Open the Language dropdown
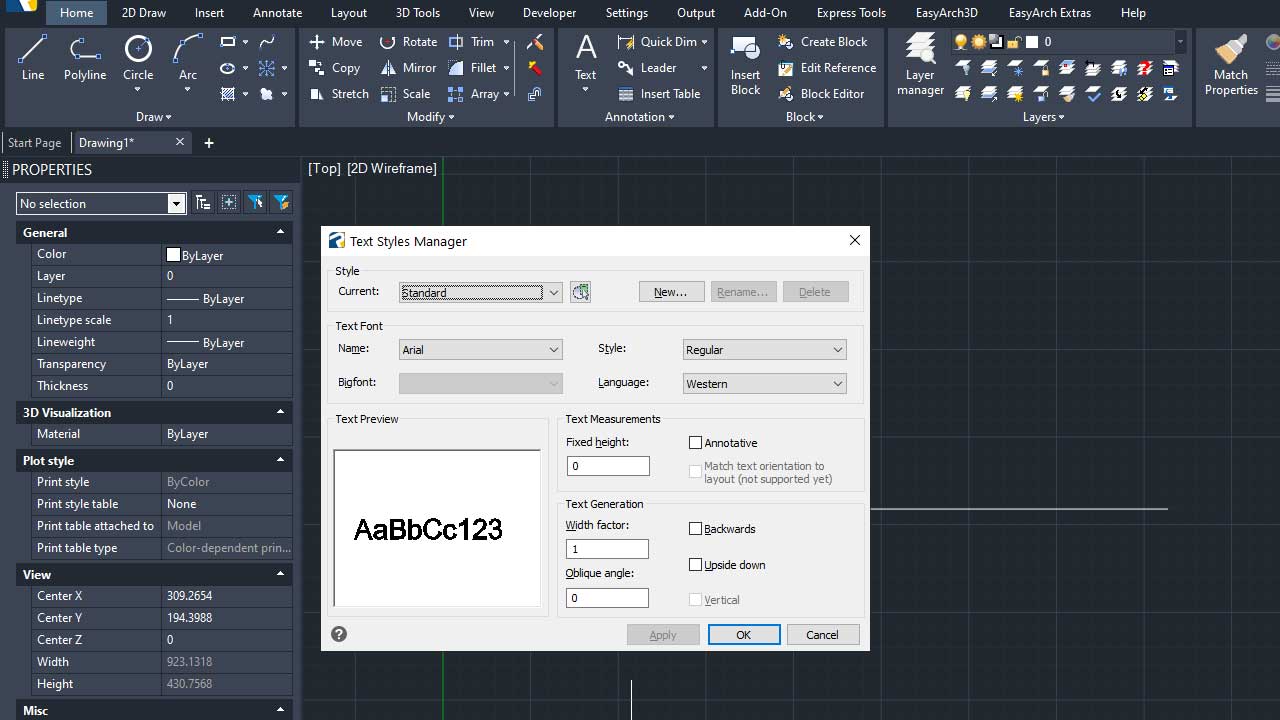 pyautogui.click(x=765, y=384)
